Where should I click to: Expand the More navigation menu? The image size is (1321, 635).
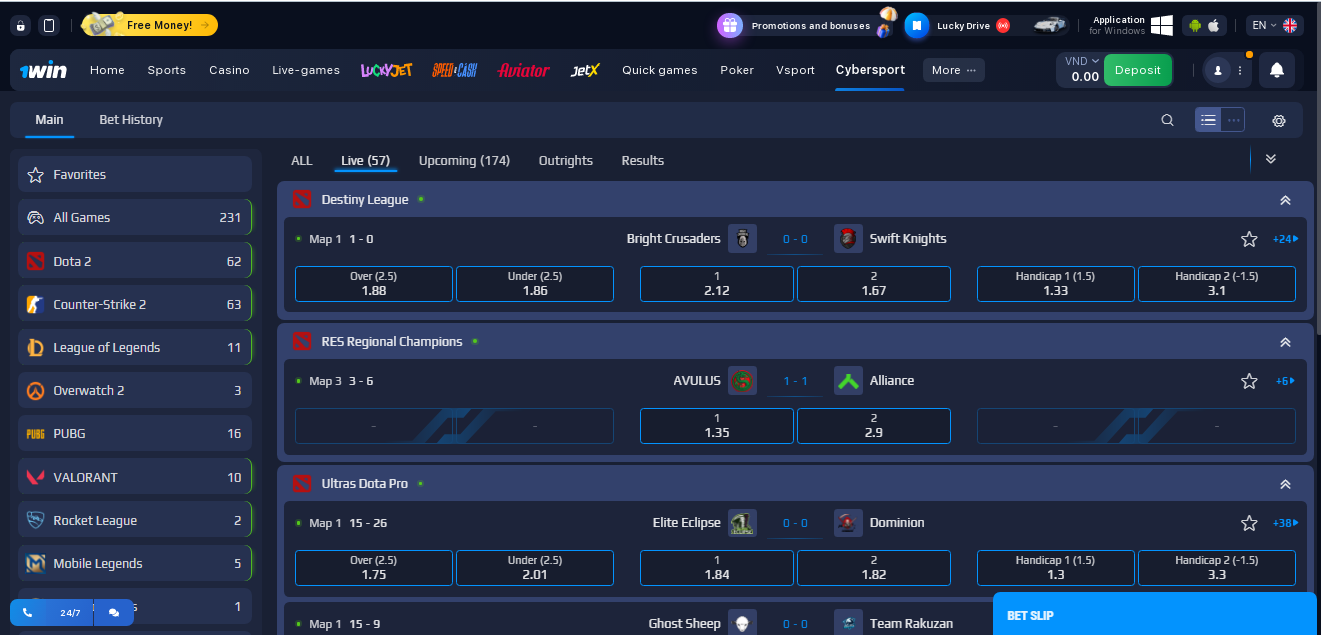pyautogui.click(x=953, y=70)
